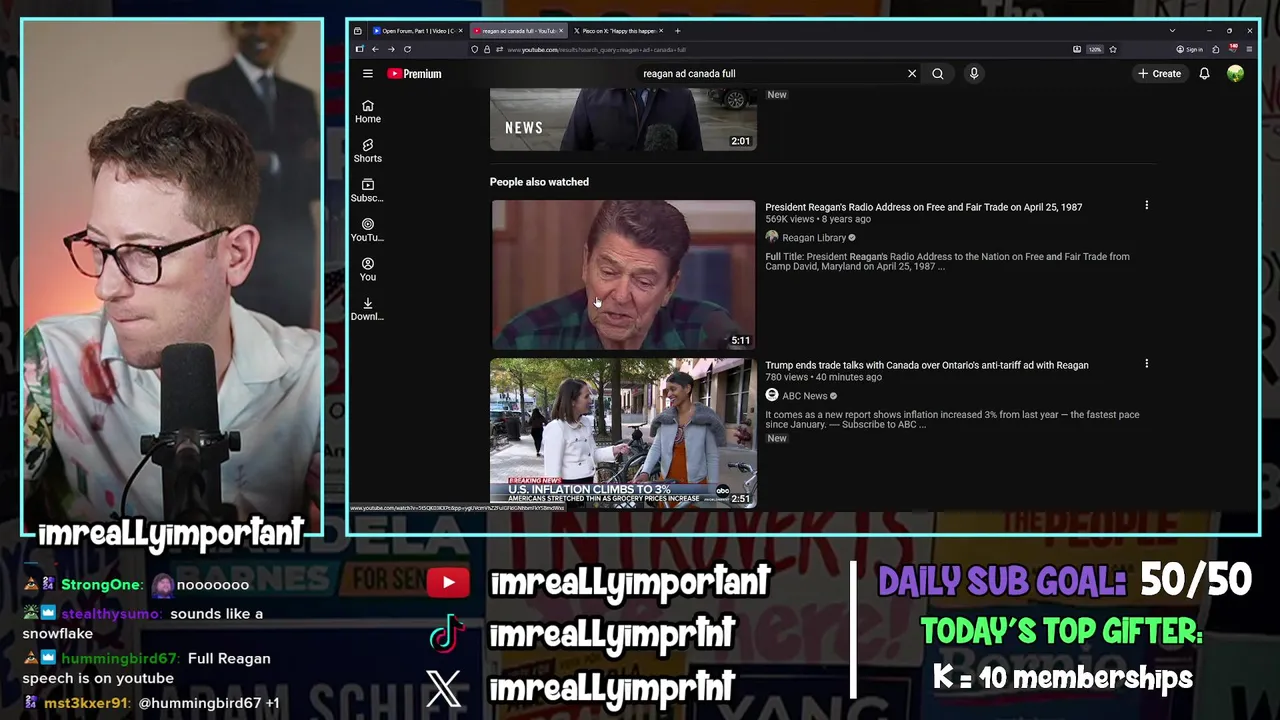Go forward with the browser forward arrow
1280x720 pixels.
391,49
